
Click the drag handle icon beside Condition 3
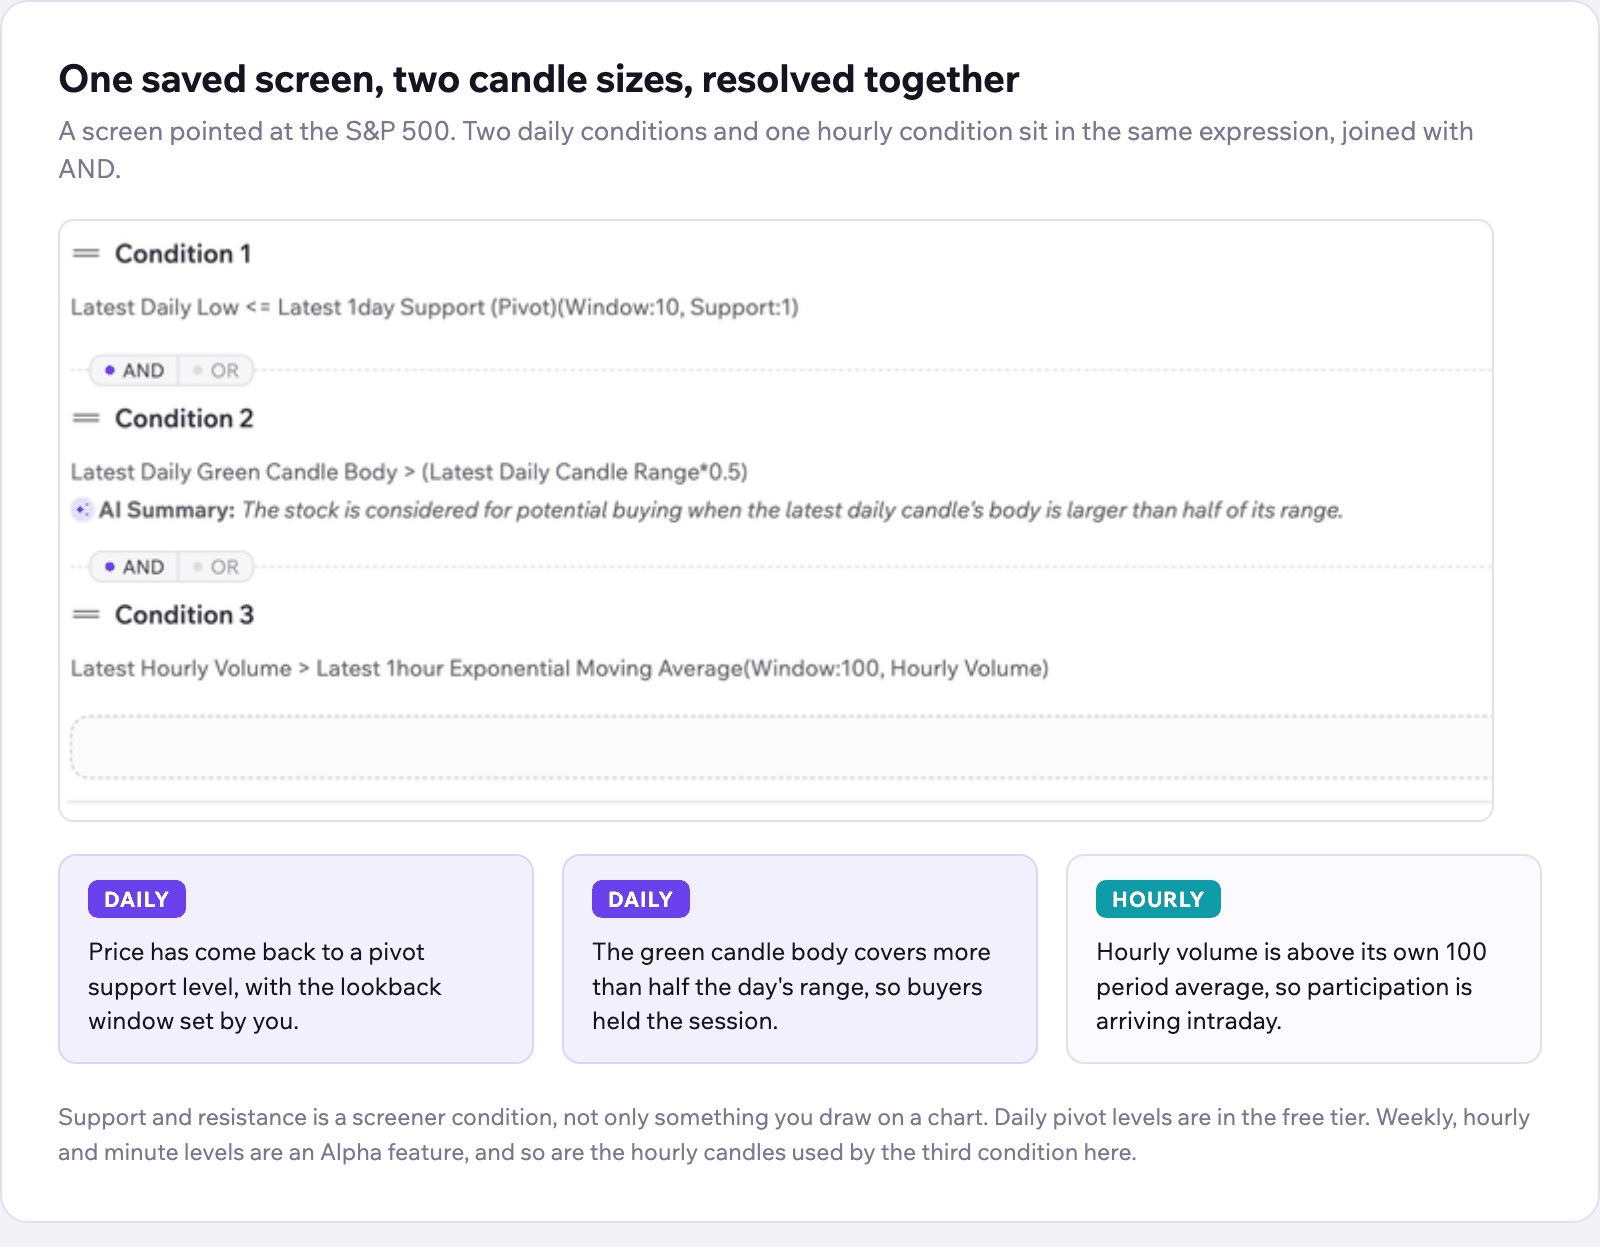(x=86, y=614)
